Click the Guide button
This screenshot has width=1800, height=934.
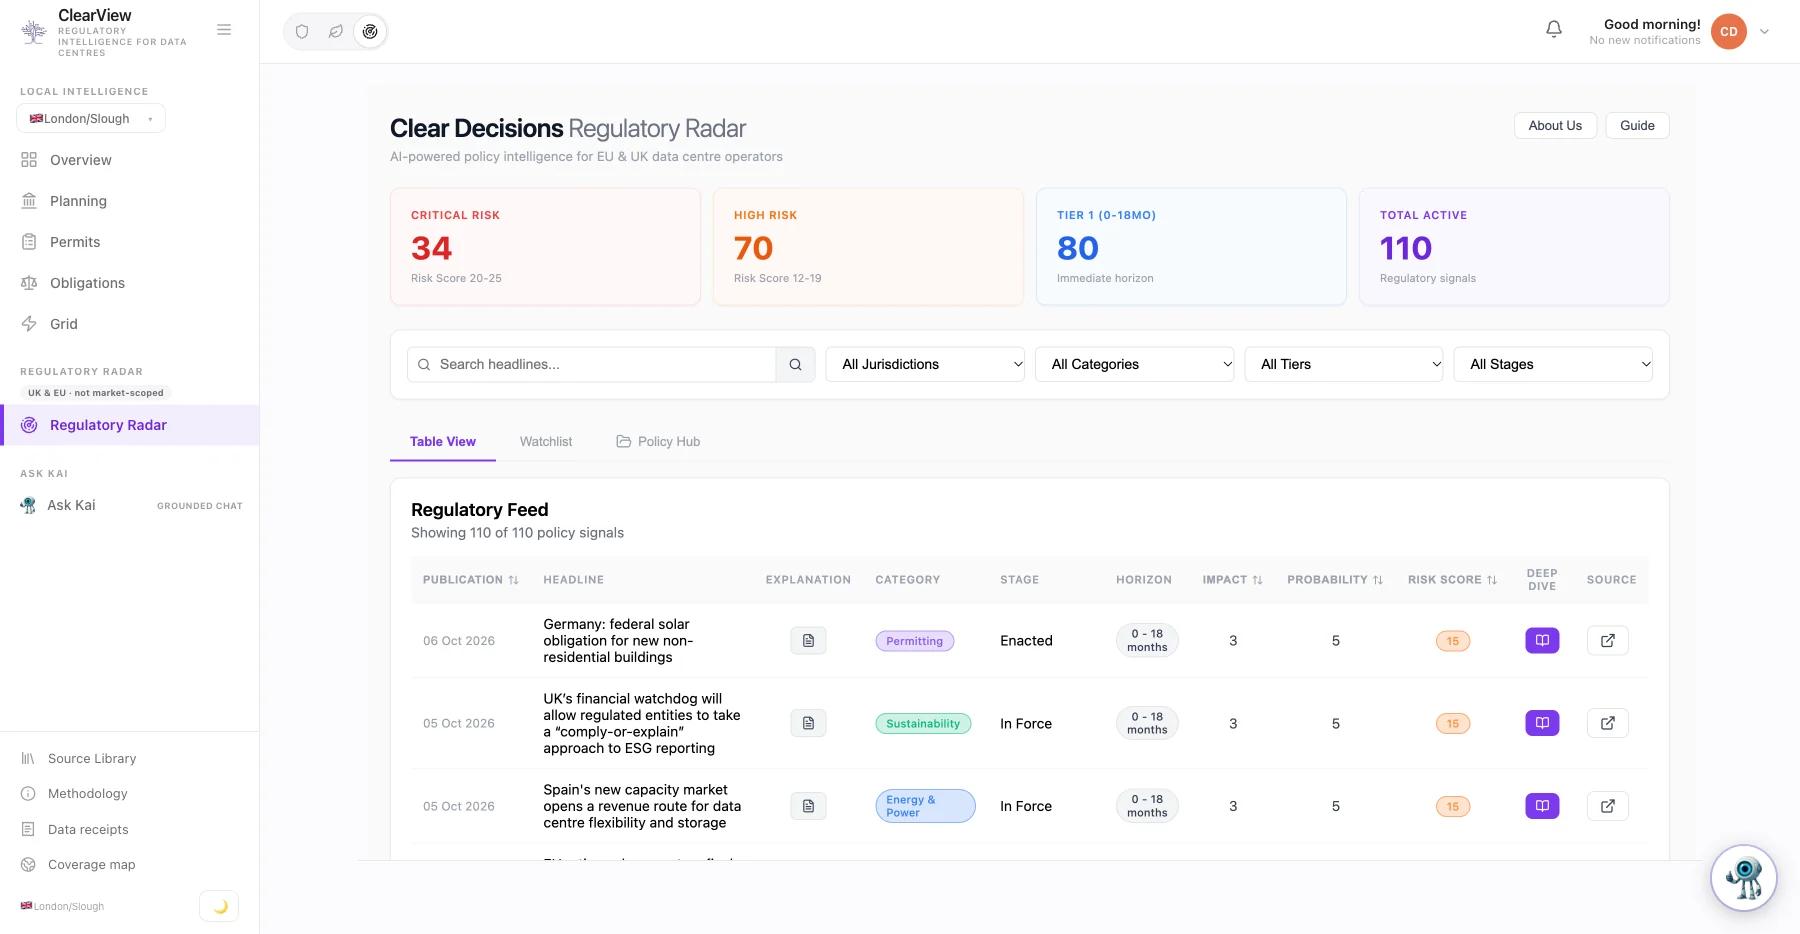pos(1637,125)
